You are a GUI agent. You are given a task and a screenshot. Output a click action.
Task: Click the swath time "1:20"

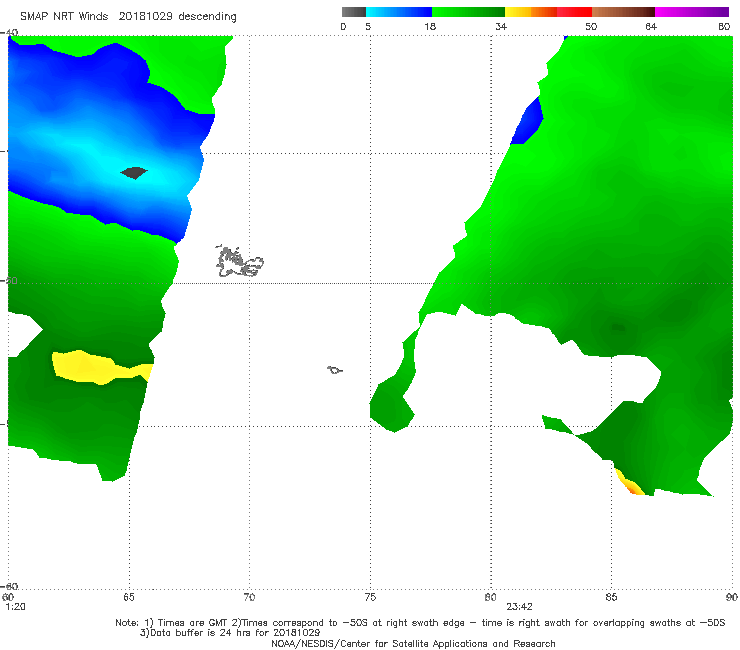(x=16, y=607)
